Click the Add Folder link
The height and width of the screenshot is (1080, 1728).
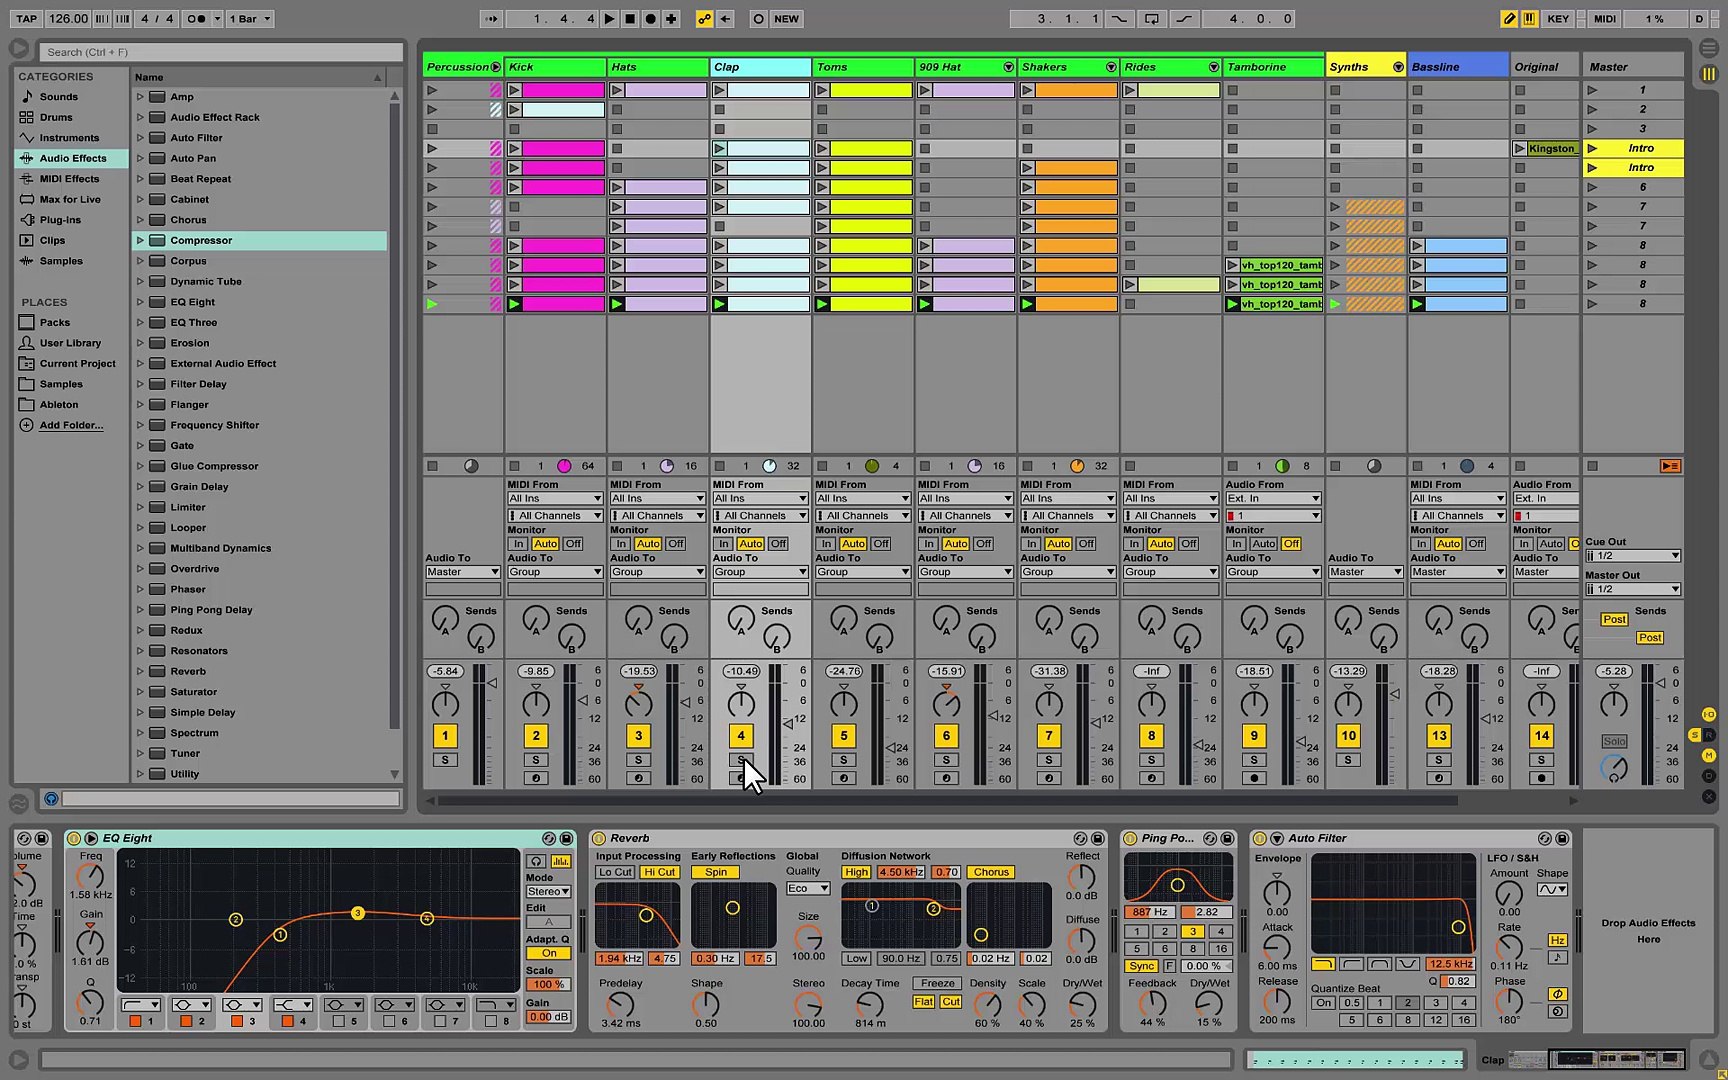[x=70, y=425]
